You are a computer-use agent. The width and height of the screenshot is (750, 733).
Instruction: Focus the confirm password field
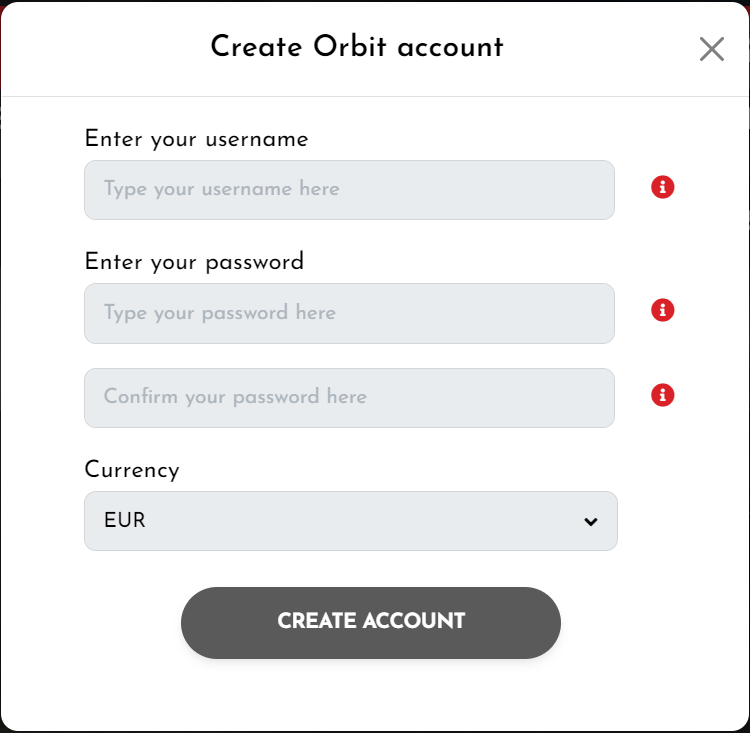(349, 398)
